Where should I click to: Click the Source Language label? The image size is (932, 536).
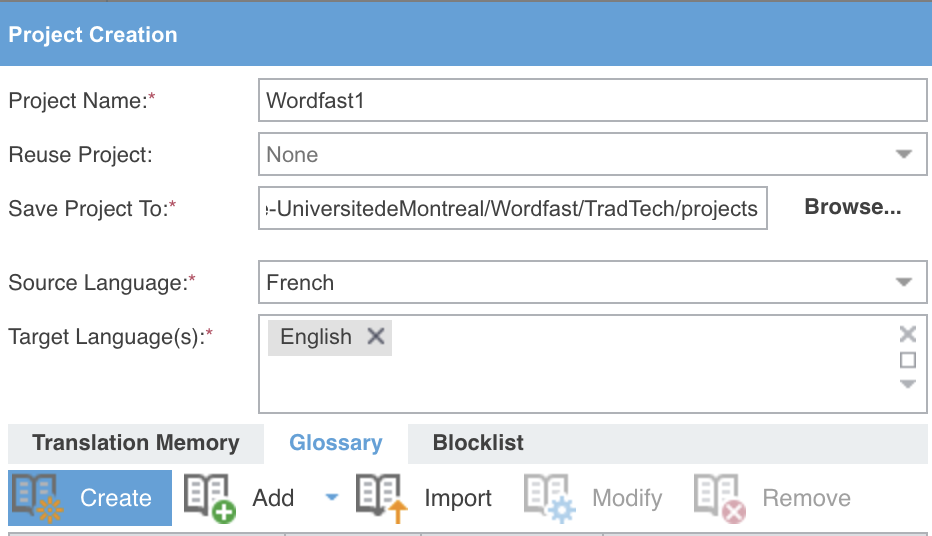coord(102,283)
